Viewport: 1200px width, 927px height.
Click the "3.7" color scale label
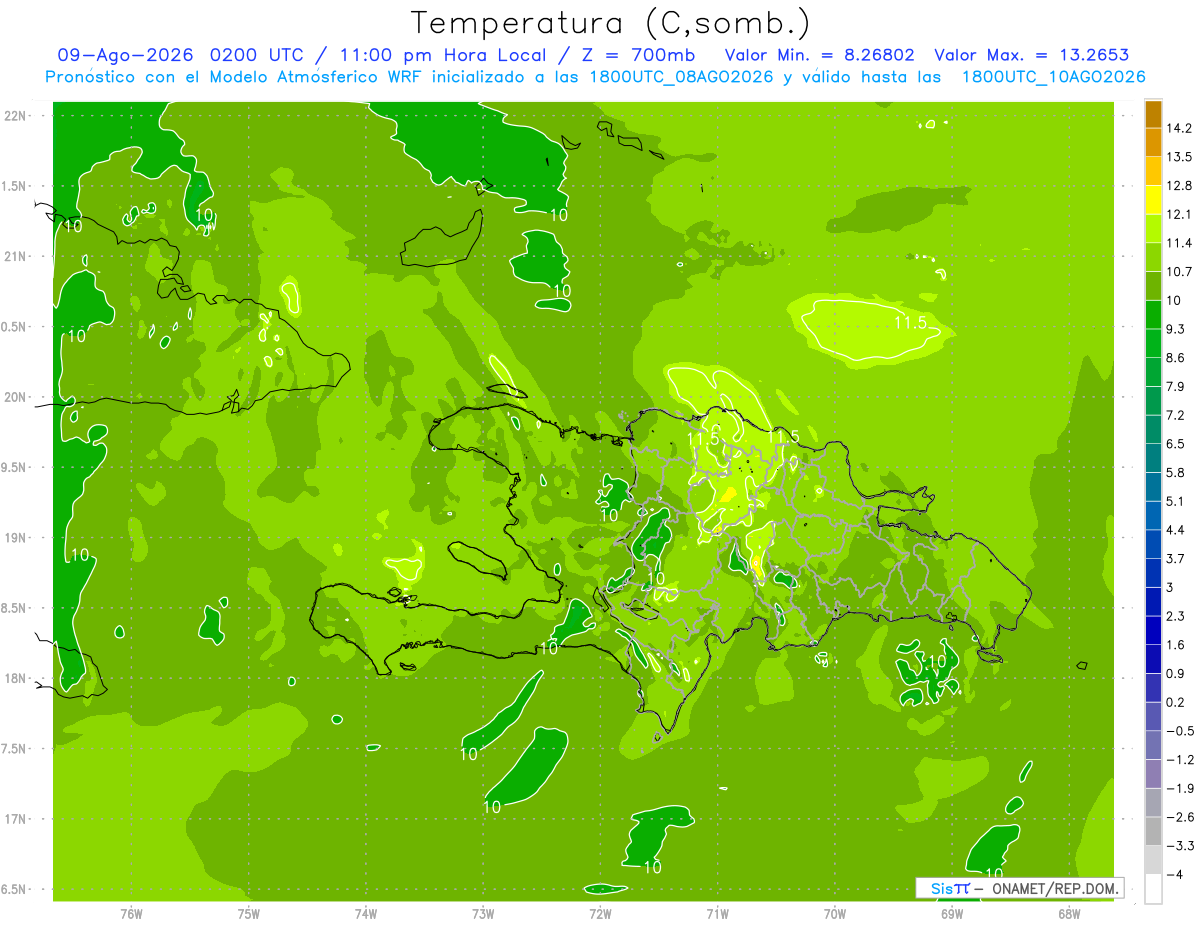[1176, 558]
